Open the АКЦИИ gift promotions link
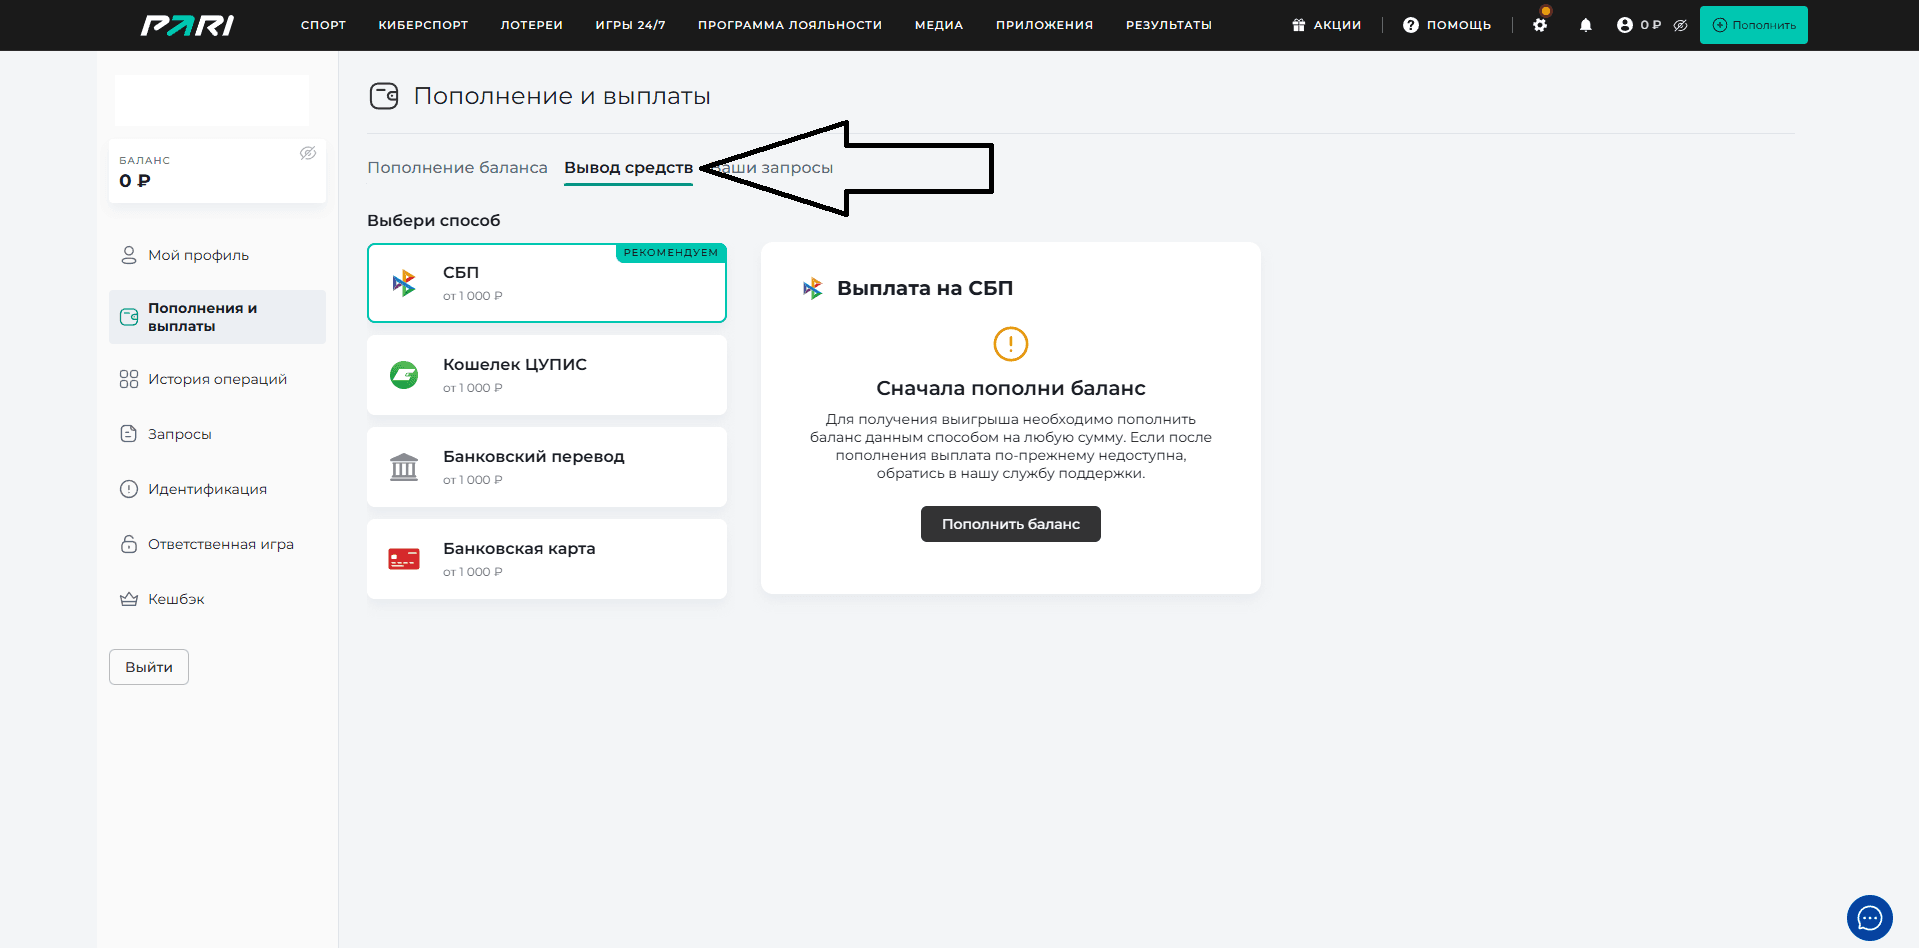The image size is (1919, 948). [x=1326, y=25]
